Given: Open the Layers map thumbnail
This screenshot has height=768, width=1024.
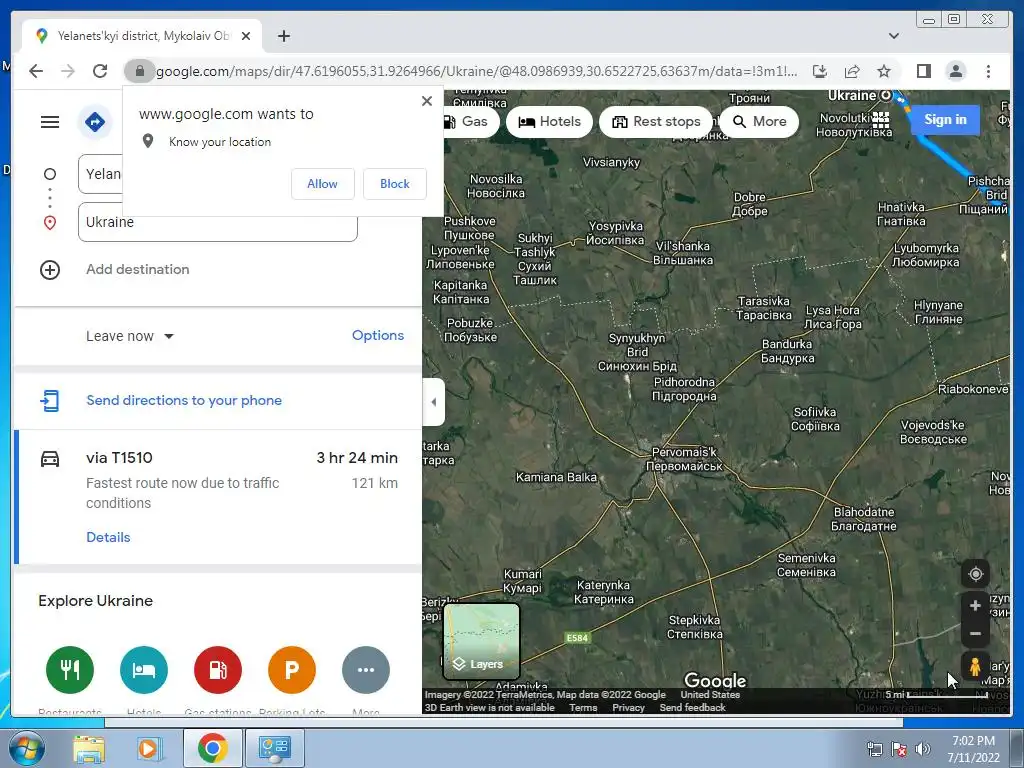Looking at the screenshot, I should [482, 641].
